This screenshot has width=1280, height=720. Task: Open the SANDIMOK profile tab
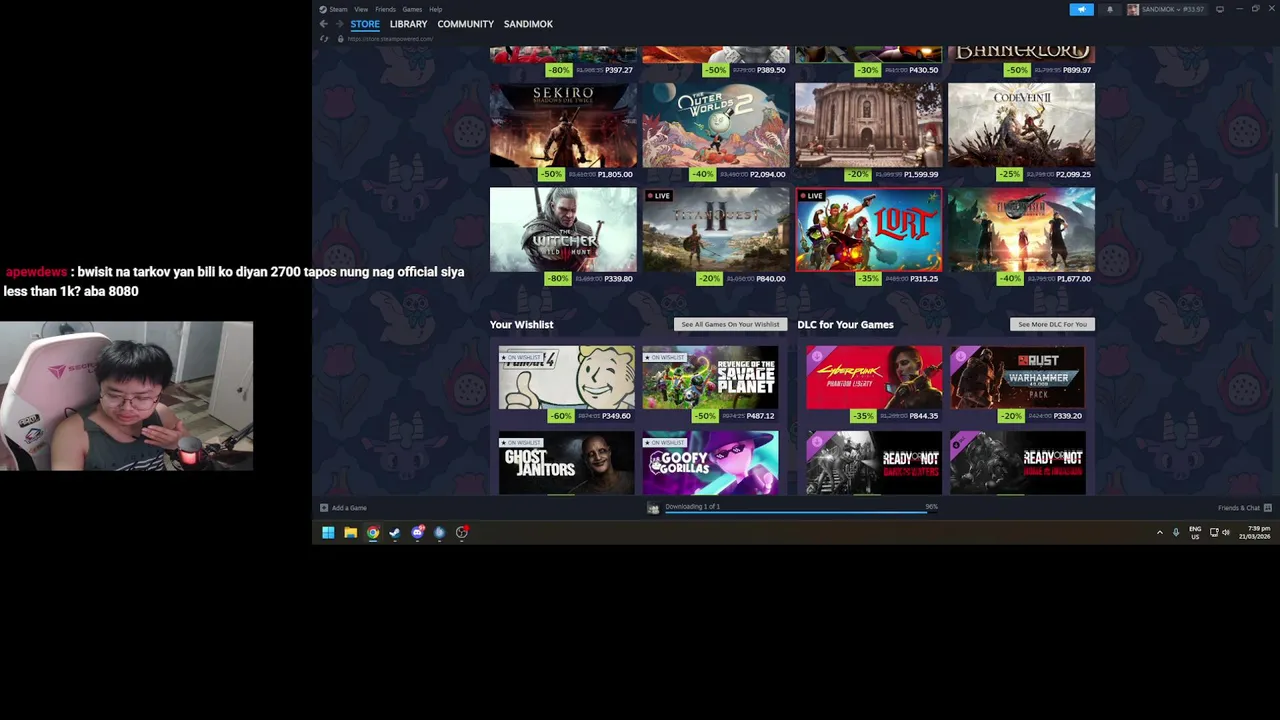[x=528, y=24]
